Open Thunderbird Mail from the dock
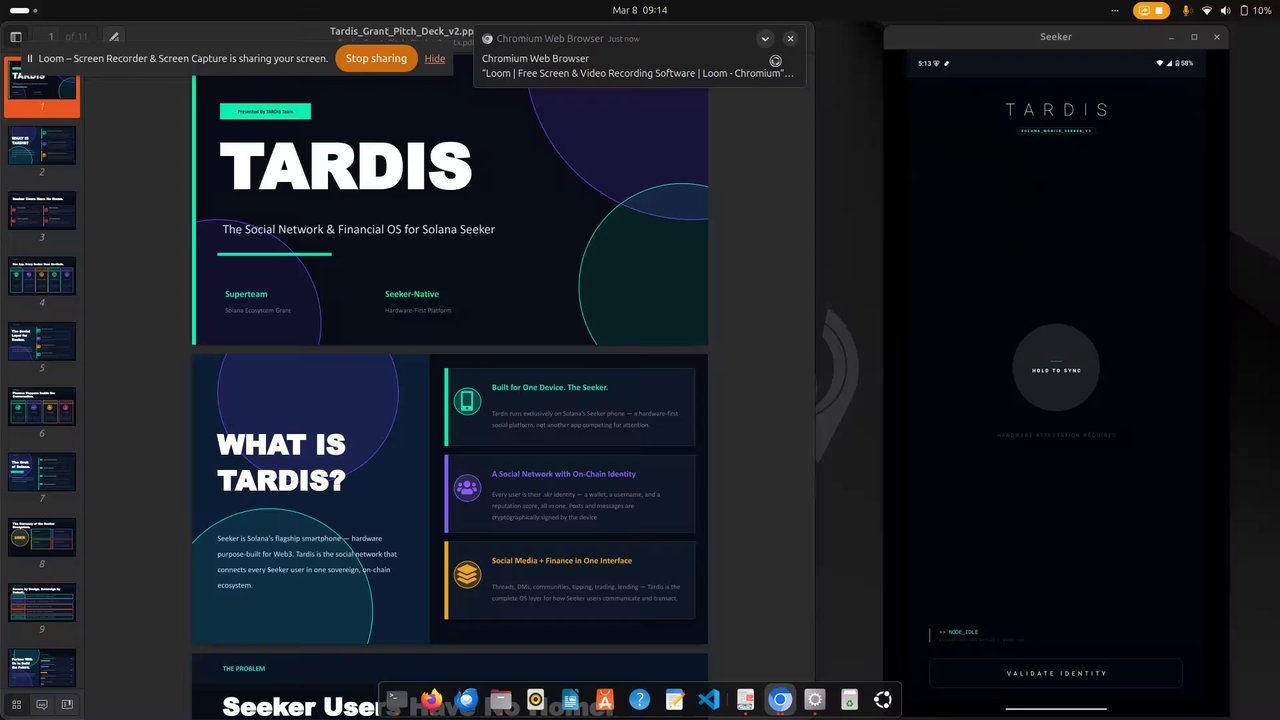Image resolution: width=1280 pixels, height=720 pixels. pyautogui.click(x=467, y=700)
